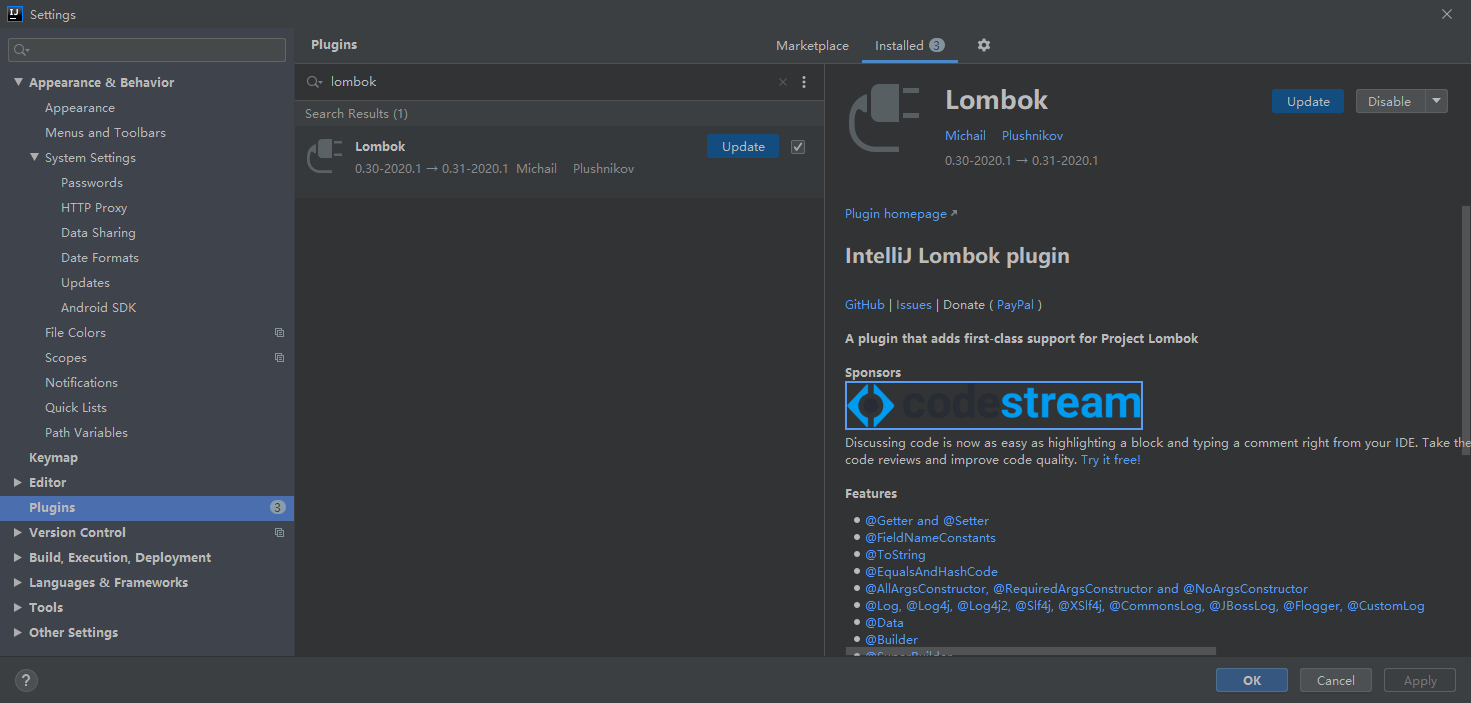Image resolution: width=1471 pixels, height=703 pixels.
Task: Open the GitHub link
Action: point(865,305)
